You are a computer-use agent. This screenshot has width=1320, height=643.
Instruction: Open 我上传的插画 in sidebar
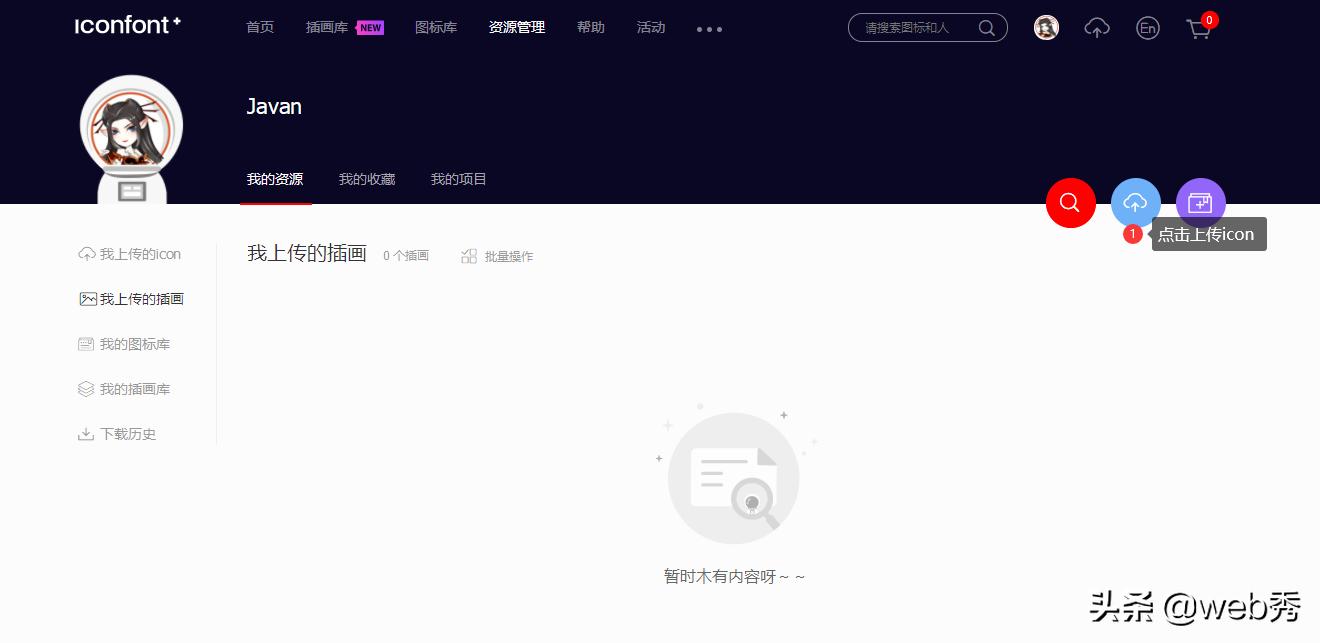coord(131,299)
